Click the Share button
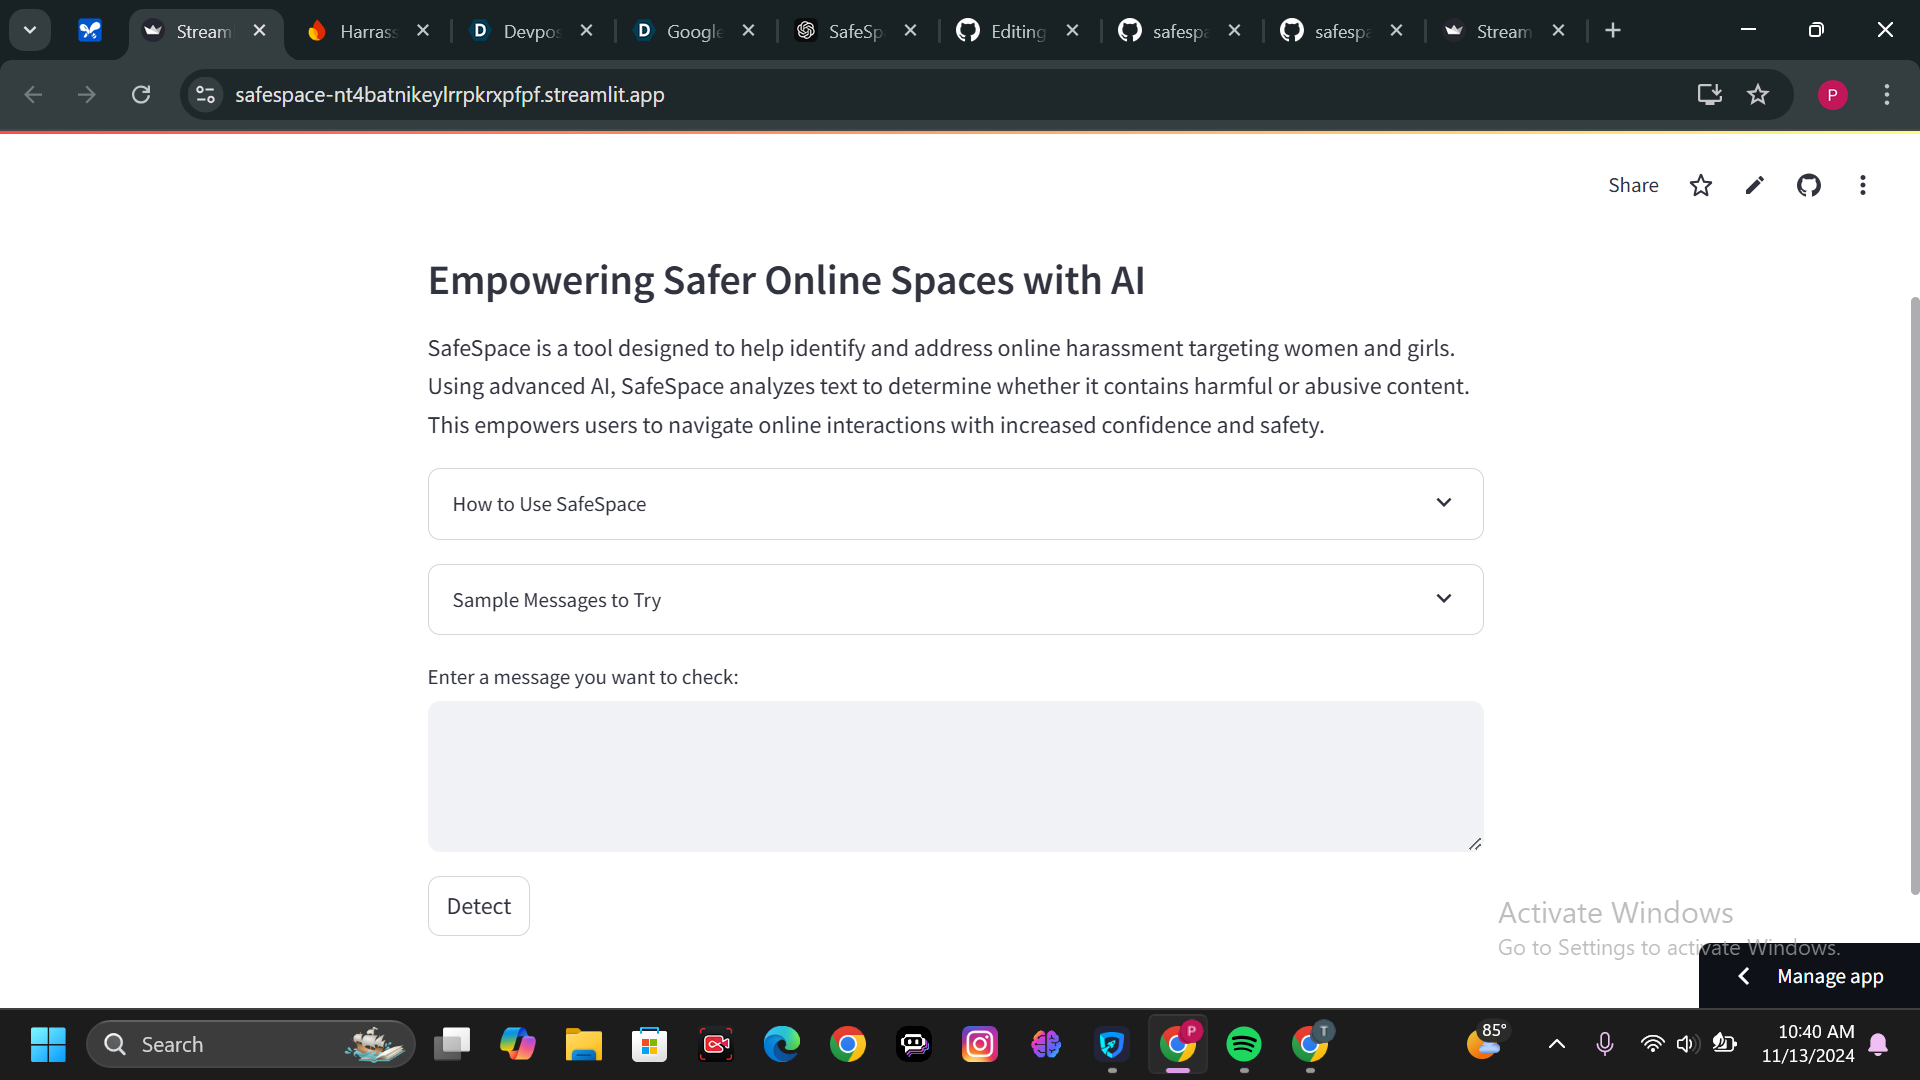The width and height of the screenshot is (1920, 1080). (x=1632, y=185)
